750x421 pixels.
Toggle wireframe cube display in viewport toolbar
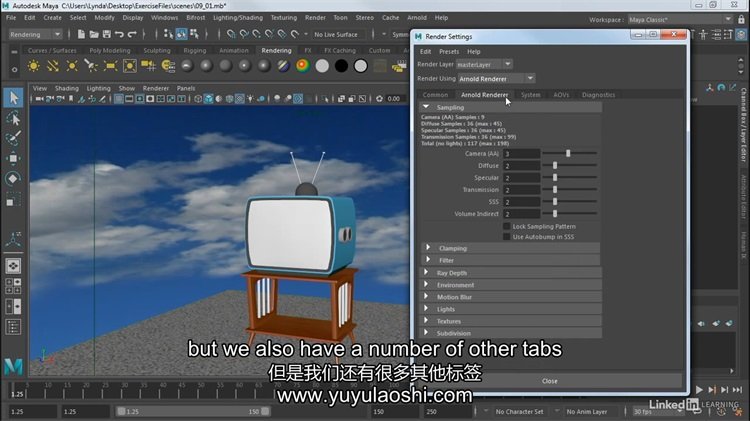(198, 99)
